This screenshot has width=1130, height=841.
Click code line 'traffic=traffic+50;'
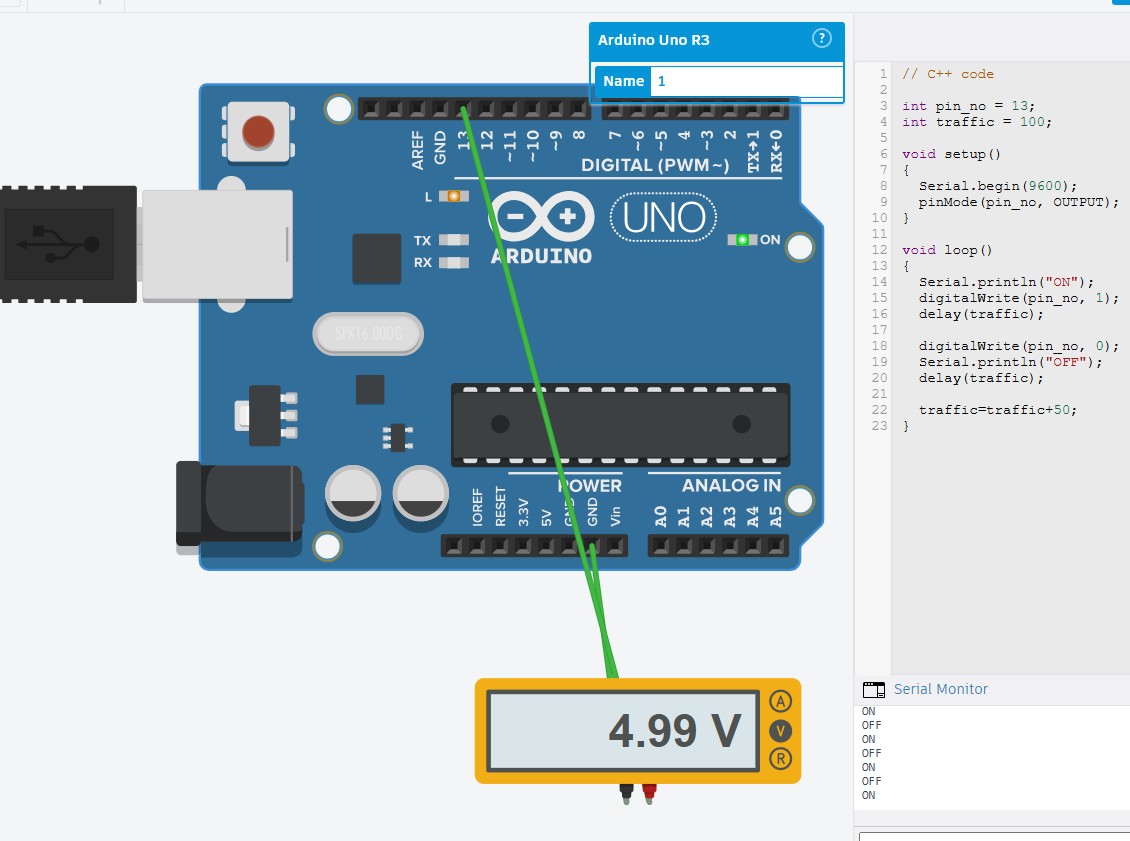(997, 409)
